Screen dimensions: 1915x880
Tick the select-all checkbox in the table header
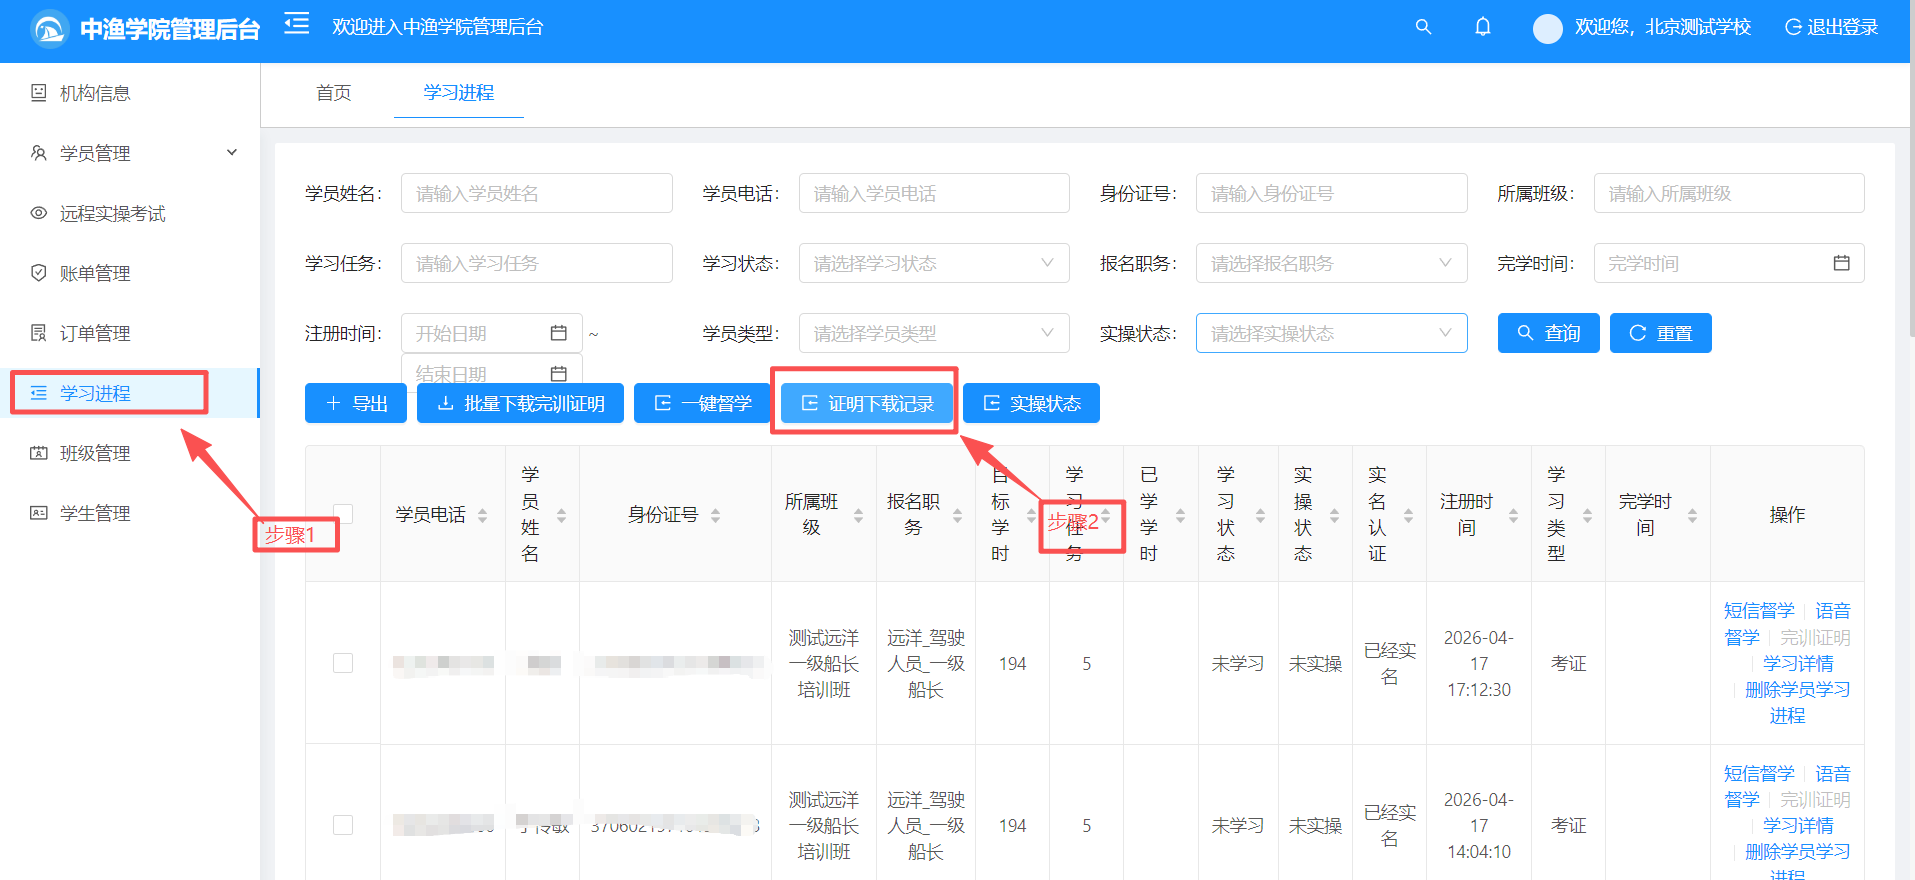[x=343, y=514]
